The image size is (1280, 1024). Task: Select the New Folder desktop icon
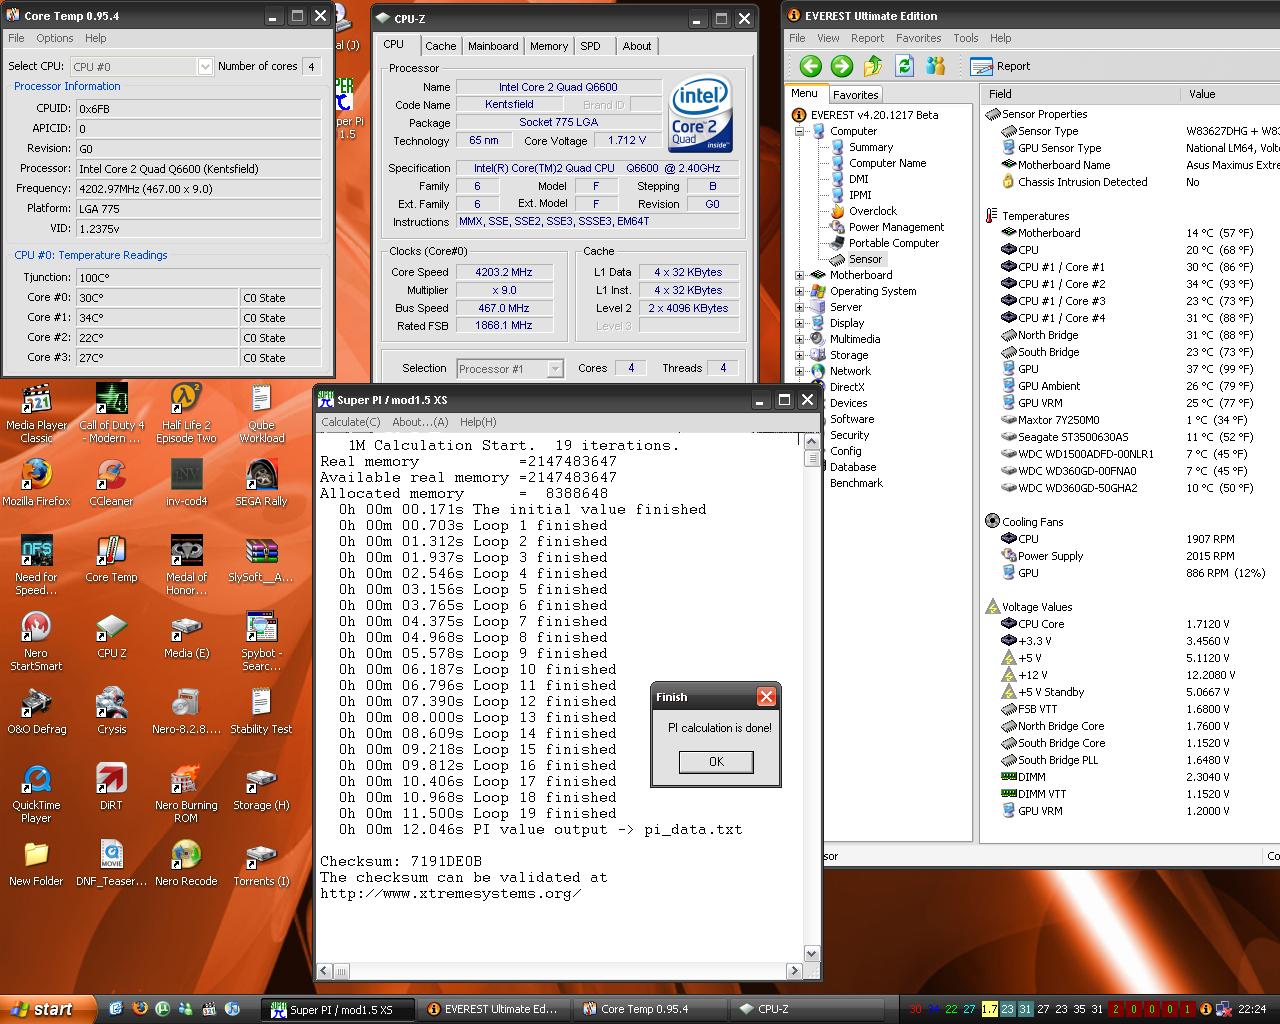36,862
